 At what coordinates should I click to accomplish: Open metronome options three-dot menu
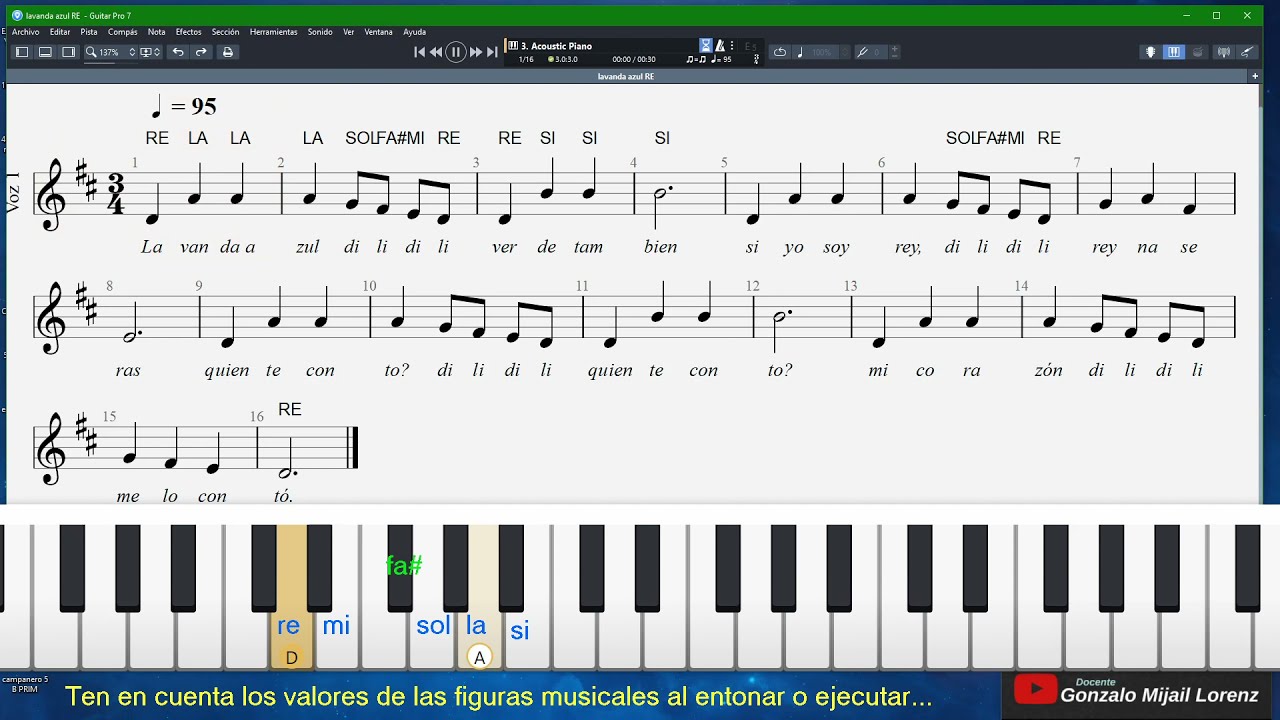pyautogui.click(x=732, y=46)
